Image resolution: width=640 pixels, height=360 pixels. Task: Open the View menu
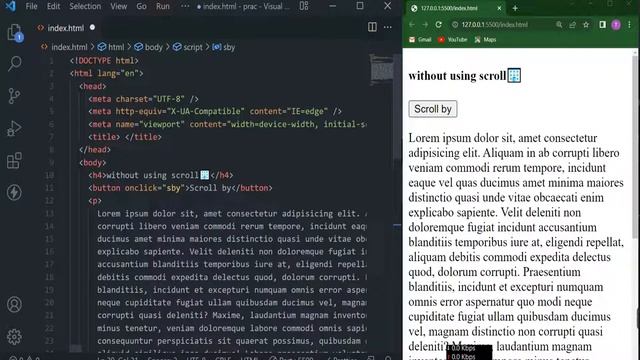(118, 6)
